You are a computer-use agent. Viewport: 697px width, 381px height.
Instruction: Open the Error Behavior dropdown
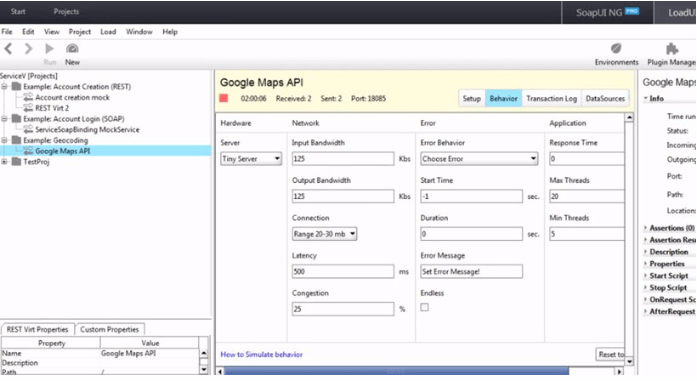click(x=479, y=159)
